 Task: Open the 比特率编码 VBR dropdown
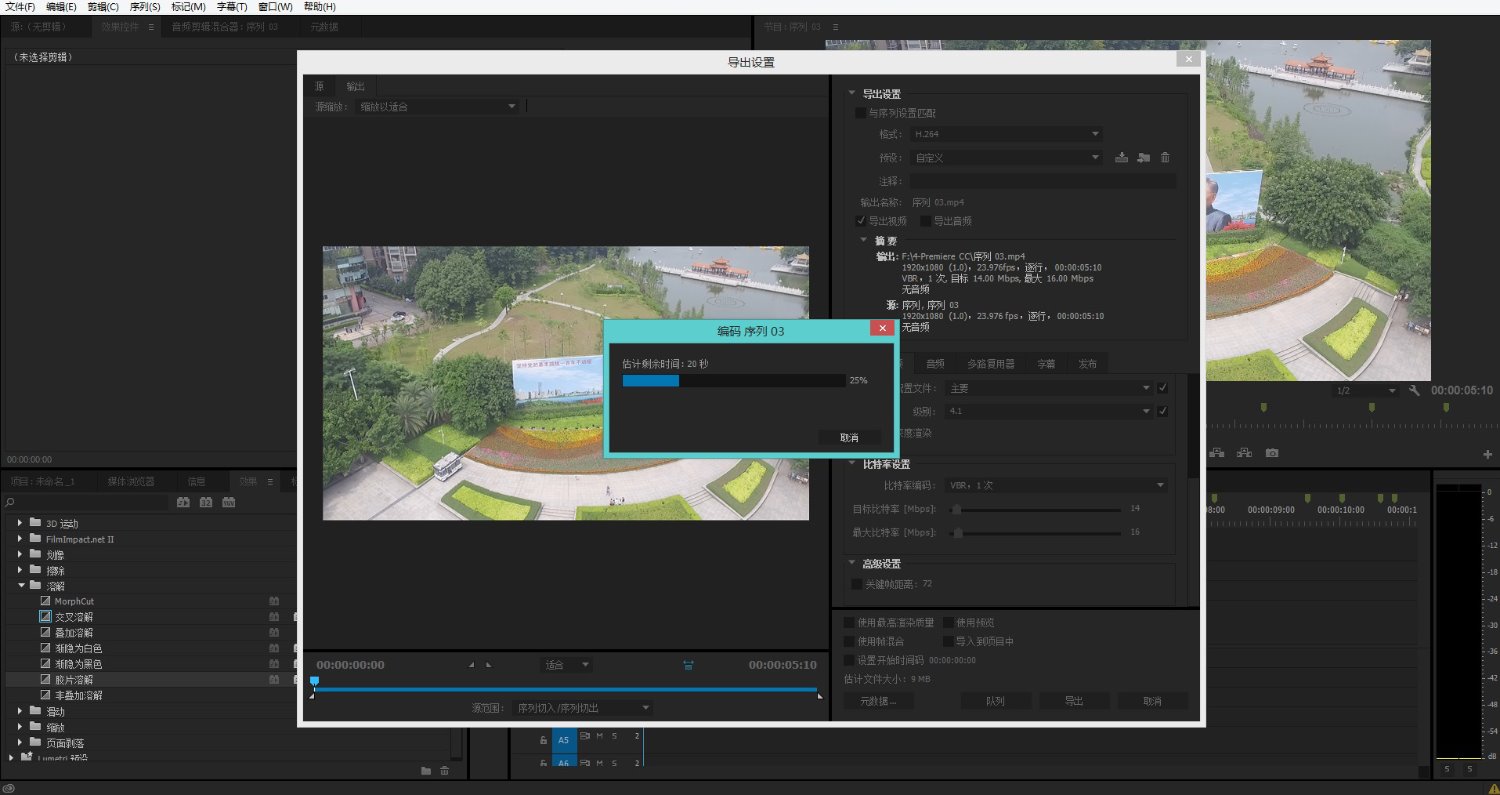[x=1057, y=485]
